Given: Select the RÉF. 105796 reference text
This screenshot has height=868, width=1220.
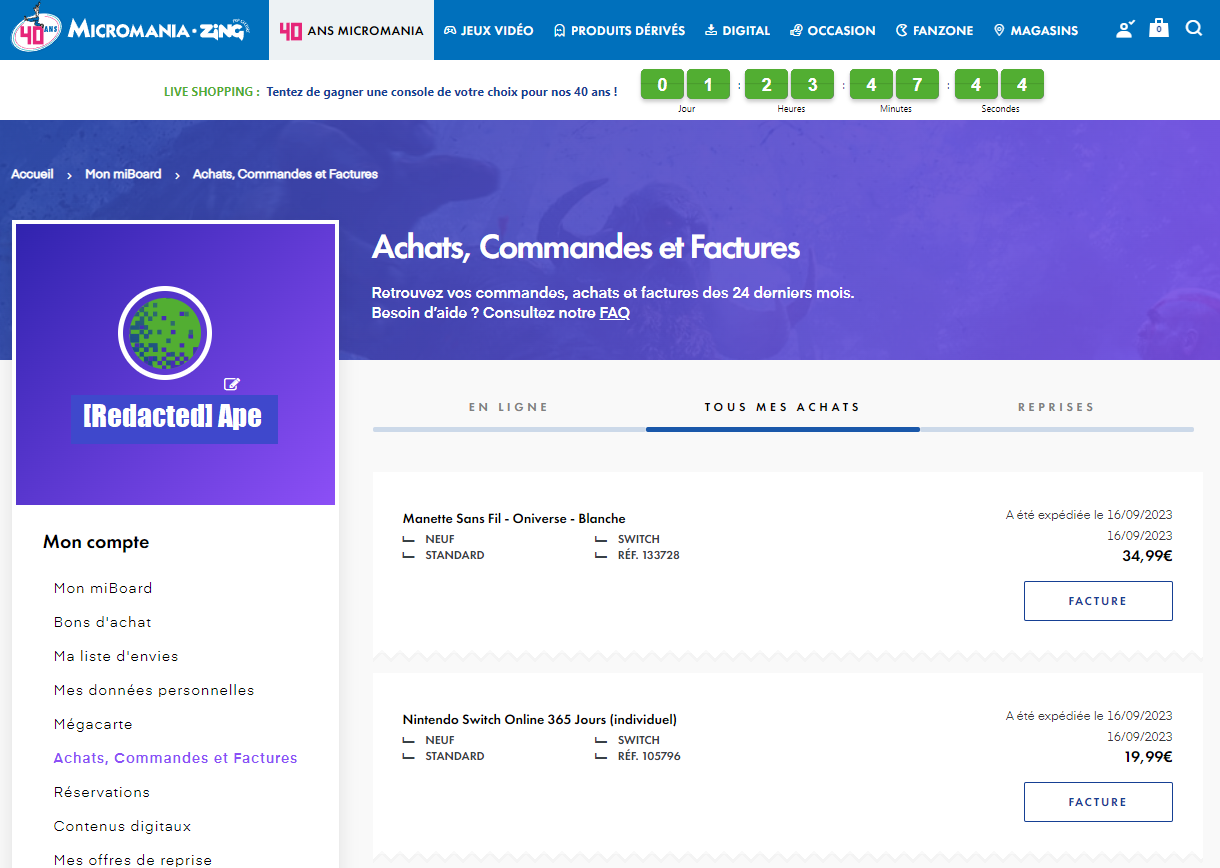Looking at the screenshot, I should [649, 756].
